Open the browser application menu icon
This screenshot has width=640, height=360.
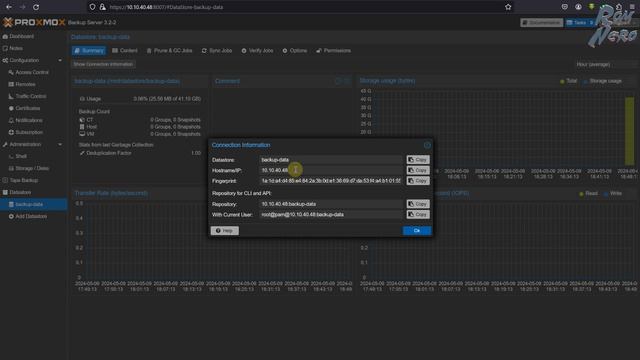[x=632, y=7]
